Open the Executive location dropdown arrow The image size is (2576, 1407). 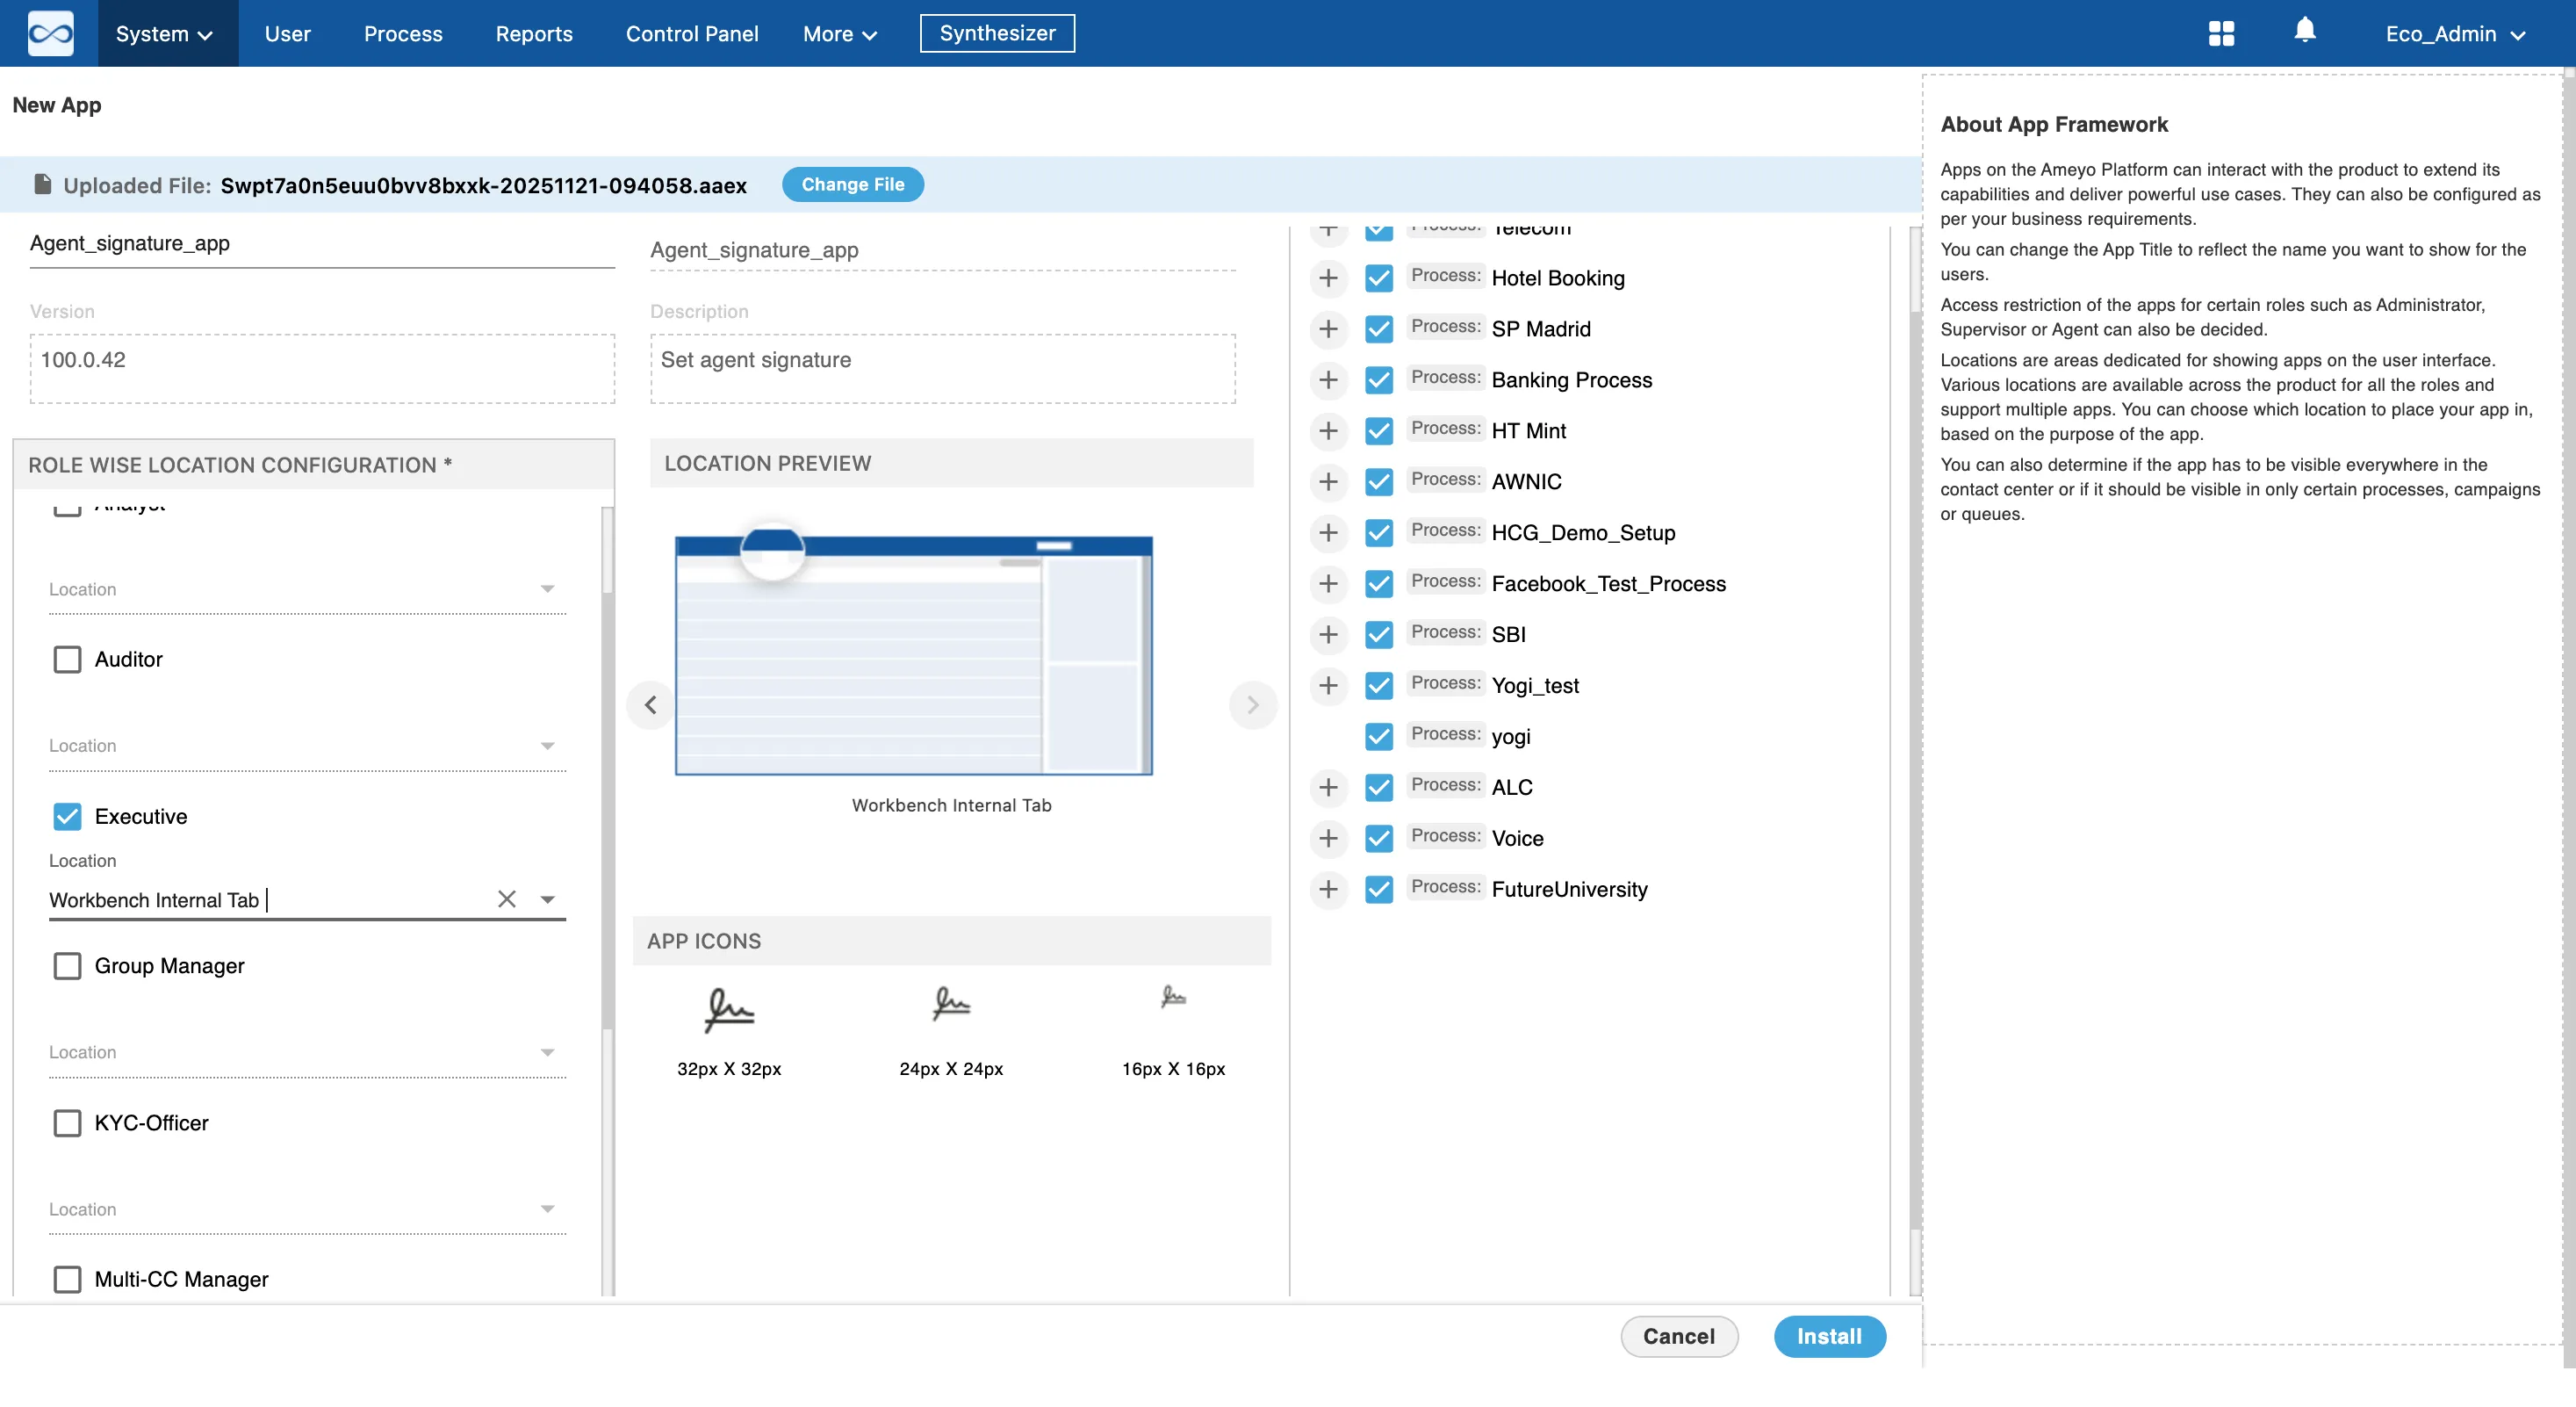[547, 899]
